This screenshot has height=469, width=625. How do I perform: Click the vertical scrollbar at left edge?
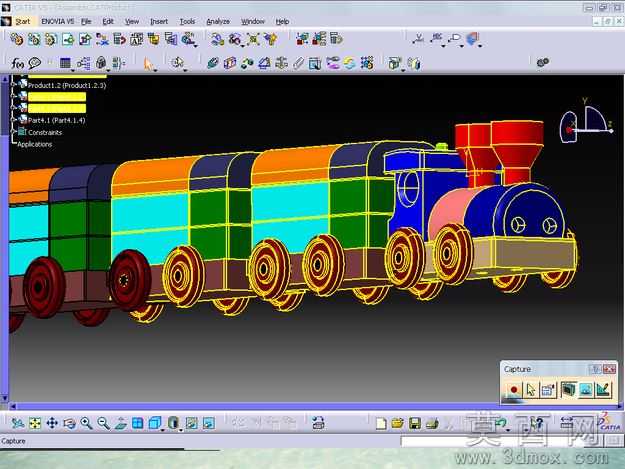pos(5,238)
